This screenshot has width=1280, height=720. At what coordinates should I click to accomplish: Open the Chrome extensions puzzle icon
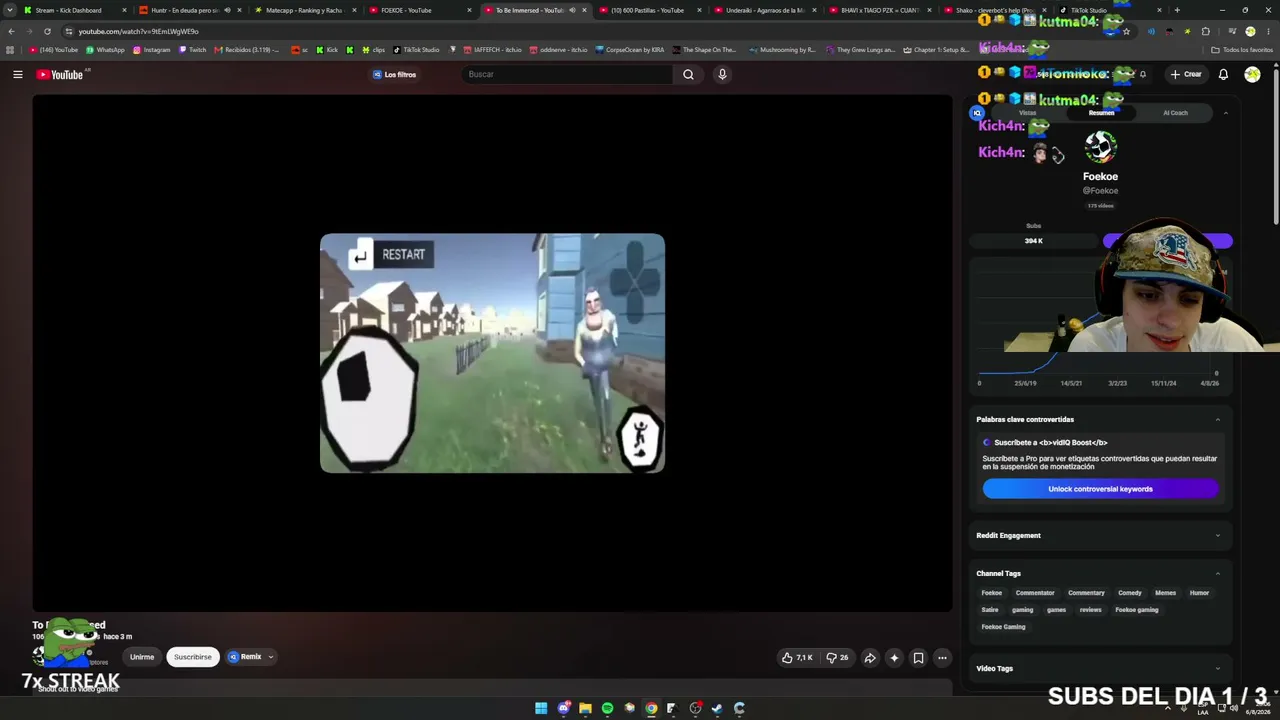tap(1205, 31)
